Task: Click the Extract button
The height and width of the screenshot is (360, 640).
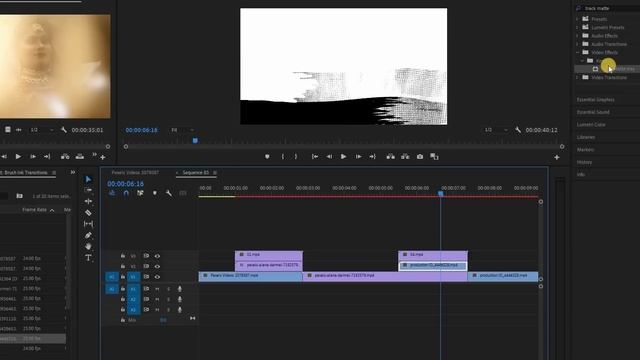Action: coord(405,157)
